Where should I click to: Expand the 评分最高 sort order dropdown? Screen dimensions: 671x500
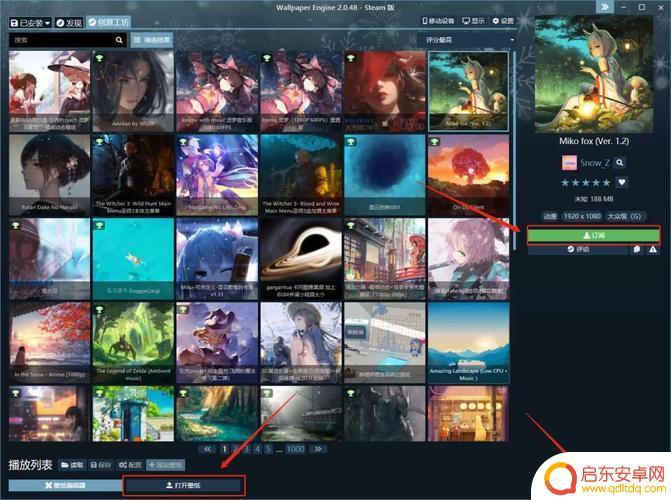tap(469, 40)
